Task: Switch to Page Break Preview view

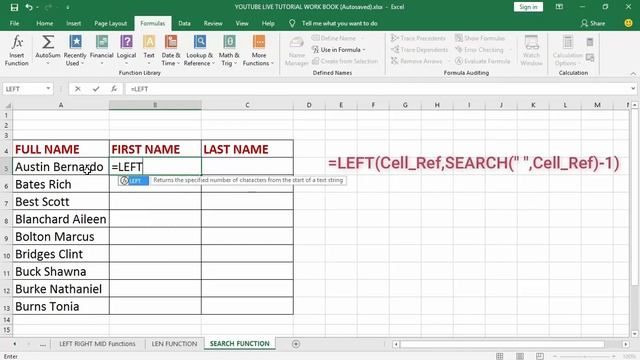Action: coord(540,356)
